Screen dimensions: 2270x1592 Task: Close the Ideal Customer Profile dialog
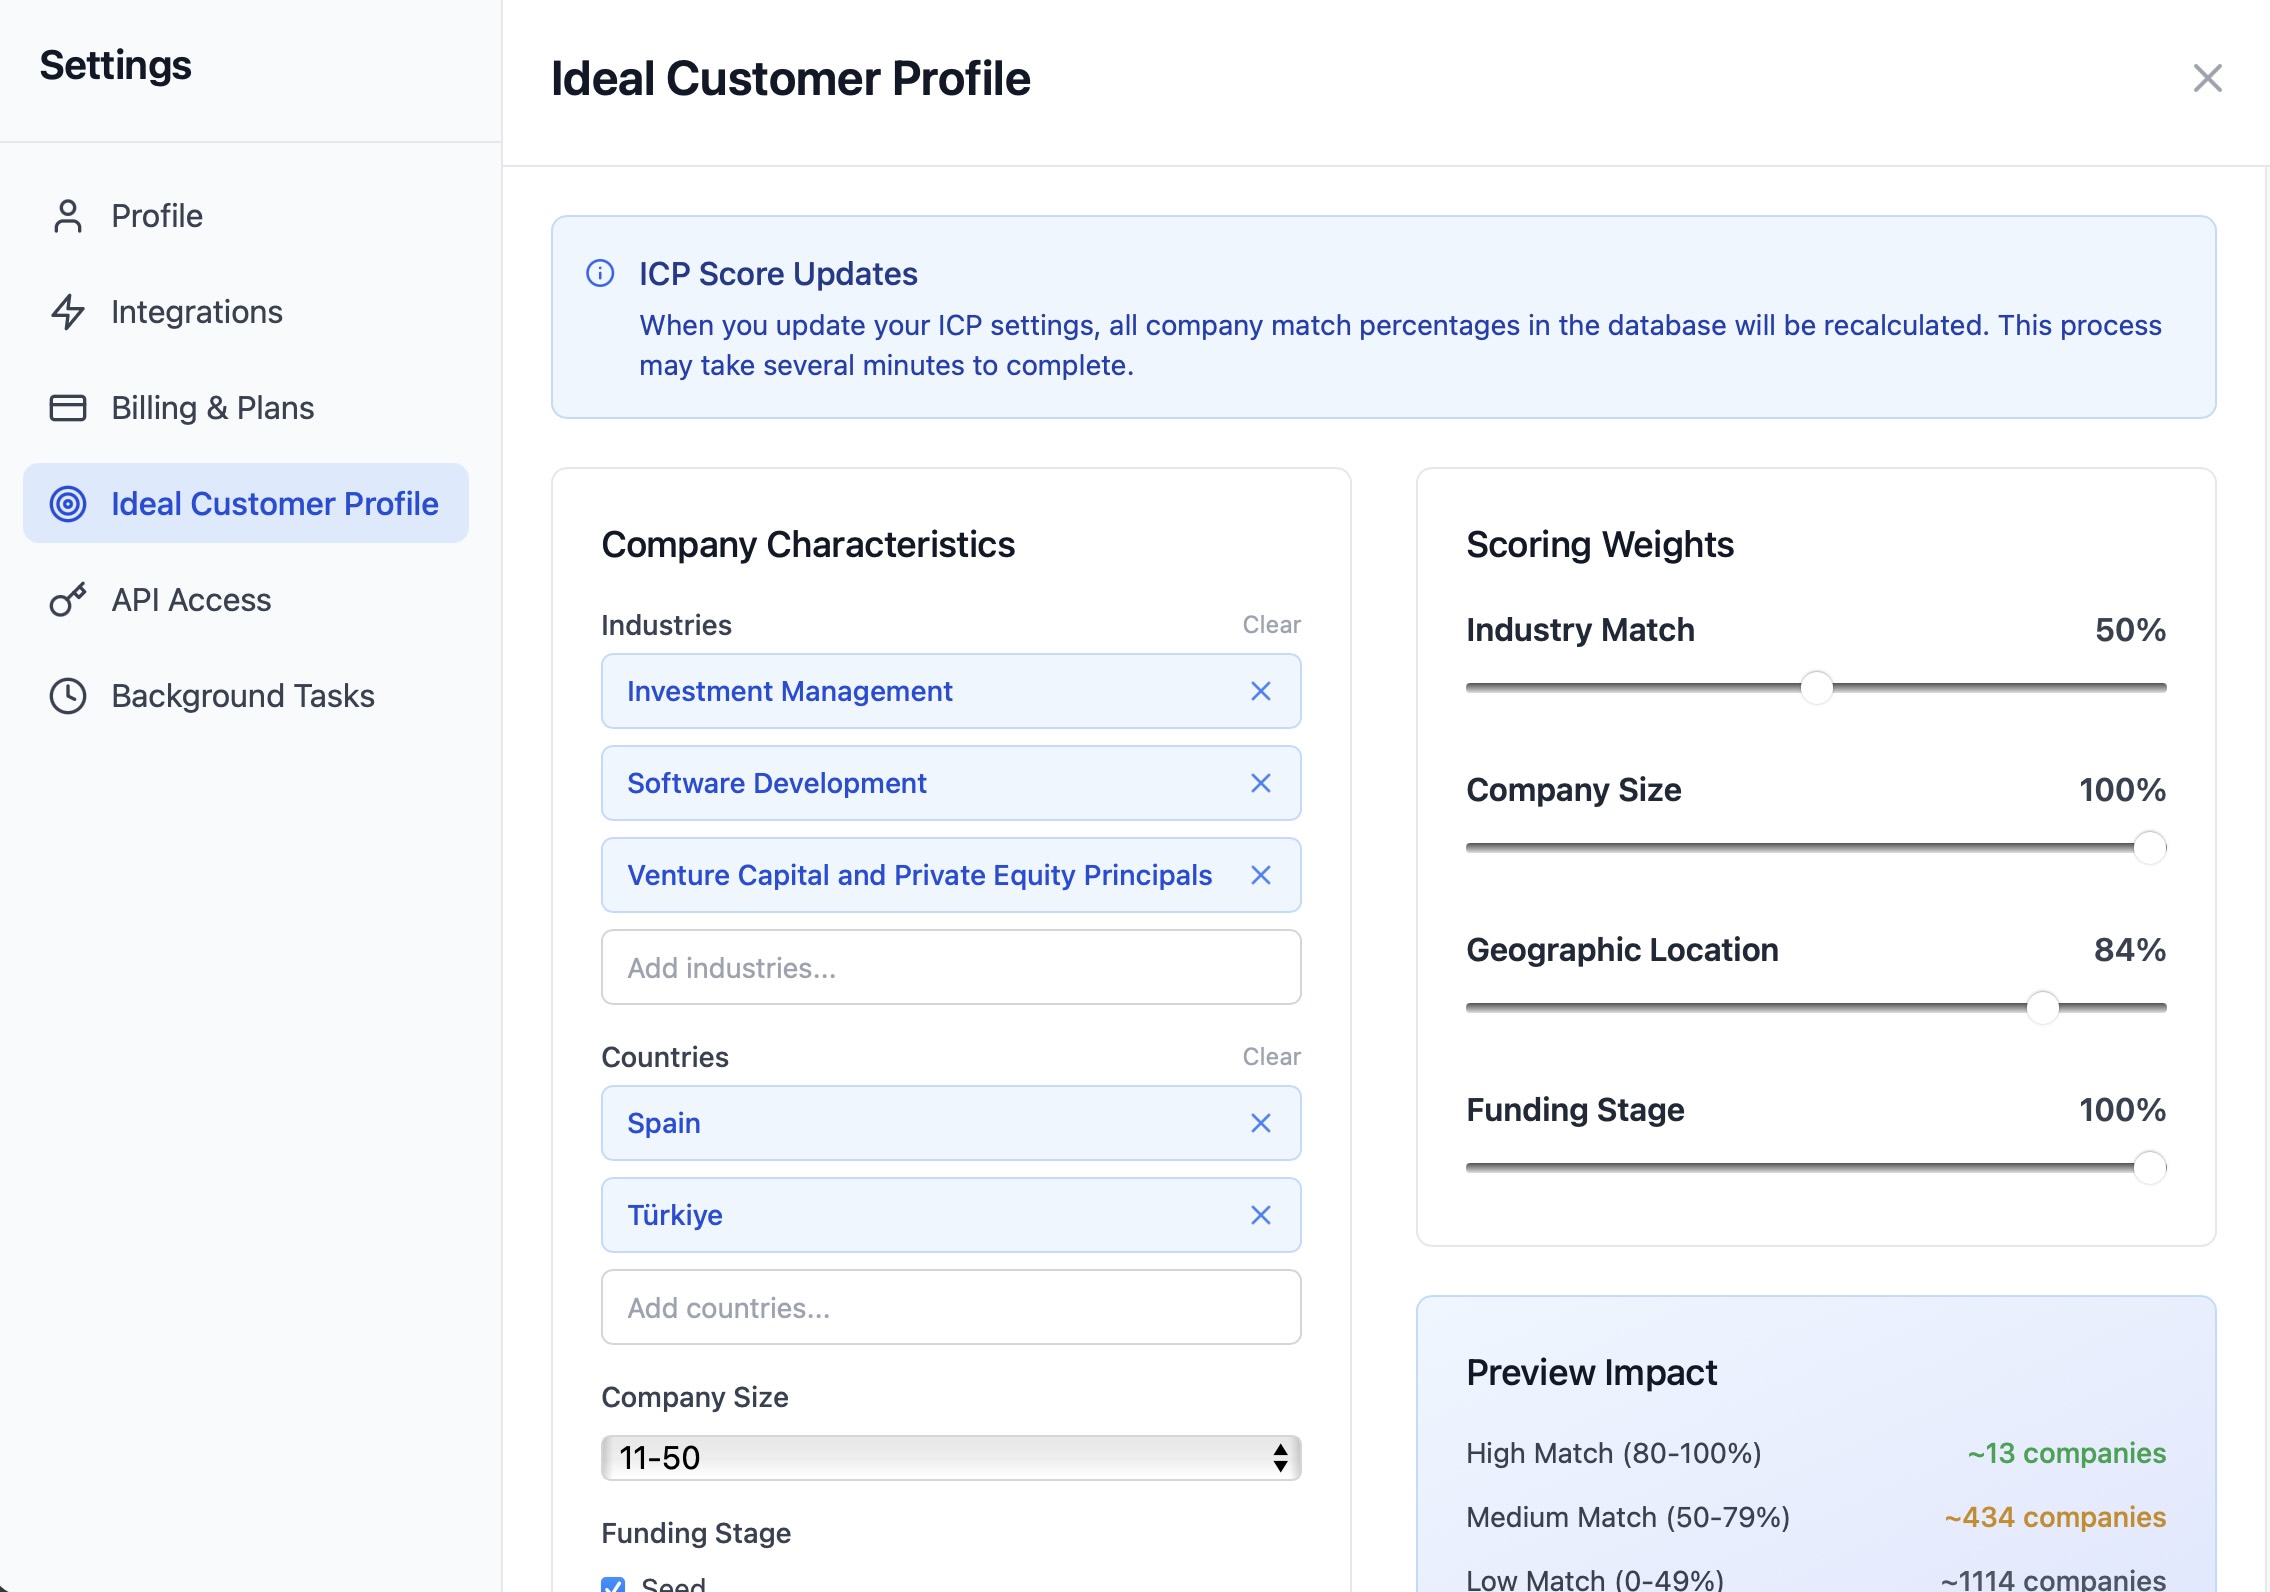pyautogui.click(x=2208, y=79)
